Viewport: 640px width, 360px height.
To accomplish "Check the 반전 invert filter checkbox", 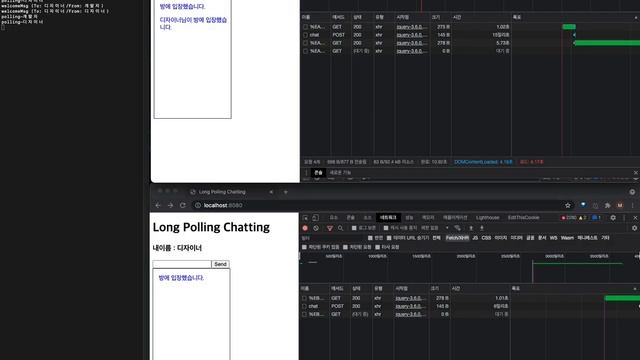I will 370,238.
